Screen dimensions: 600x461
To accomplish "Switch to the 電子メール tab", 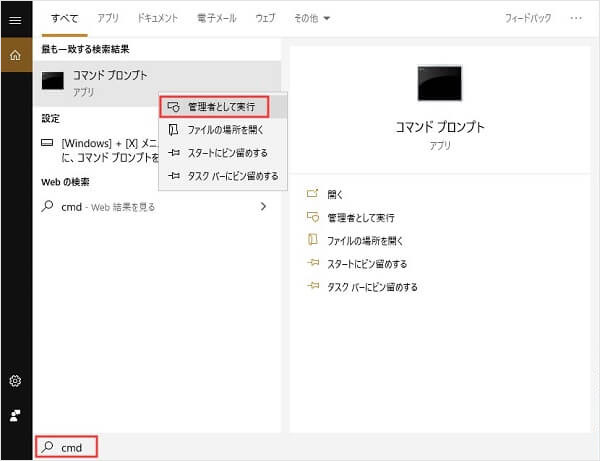I will tap(217, 18).
